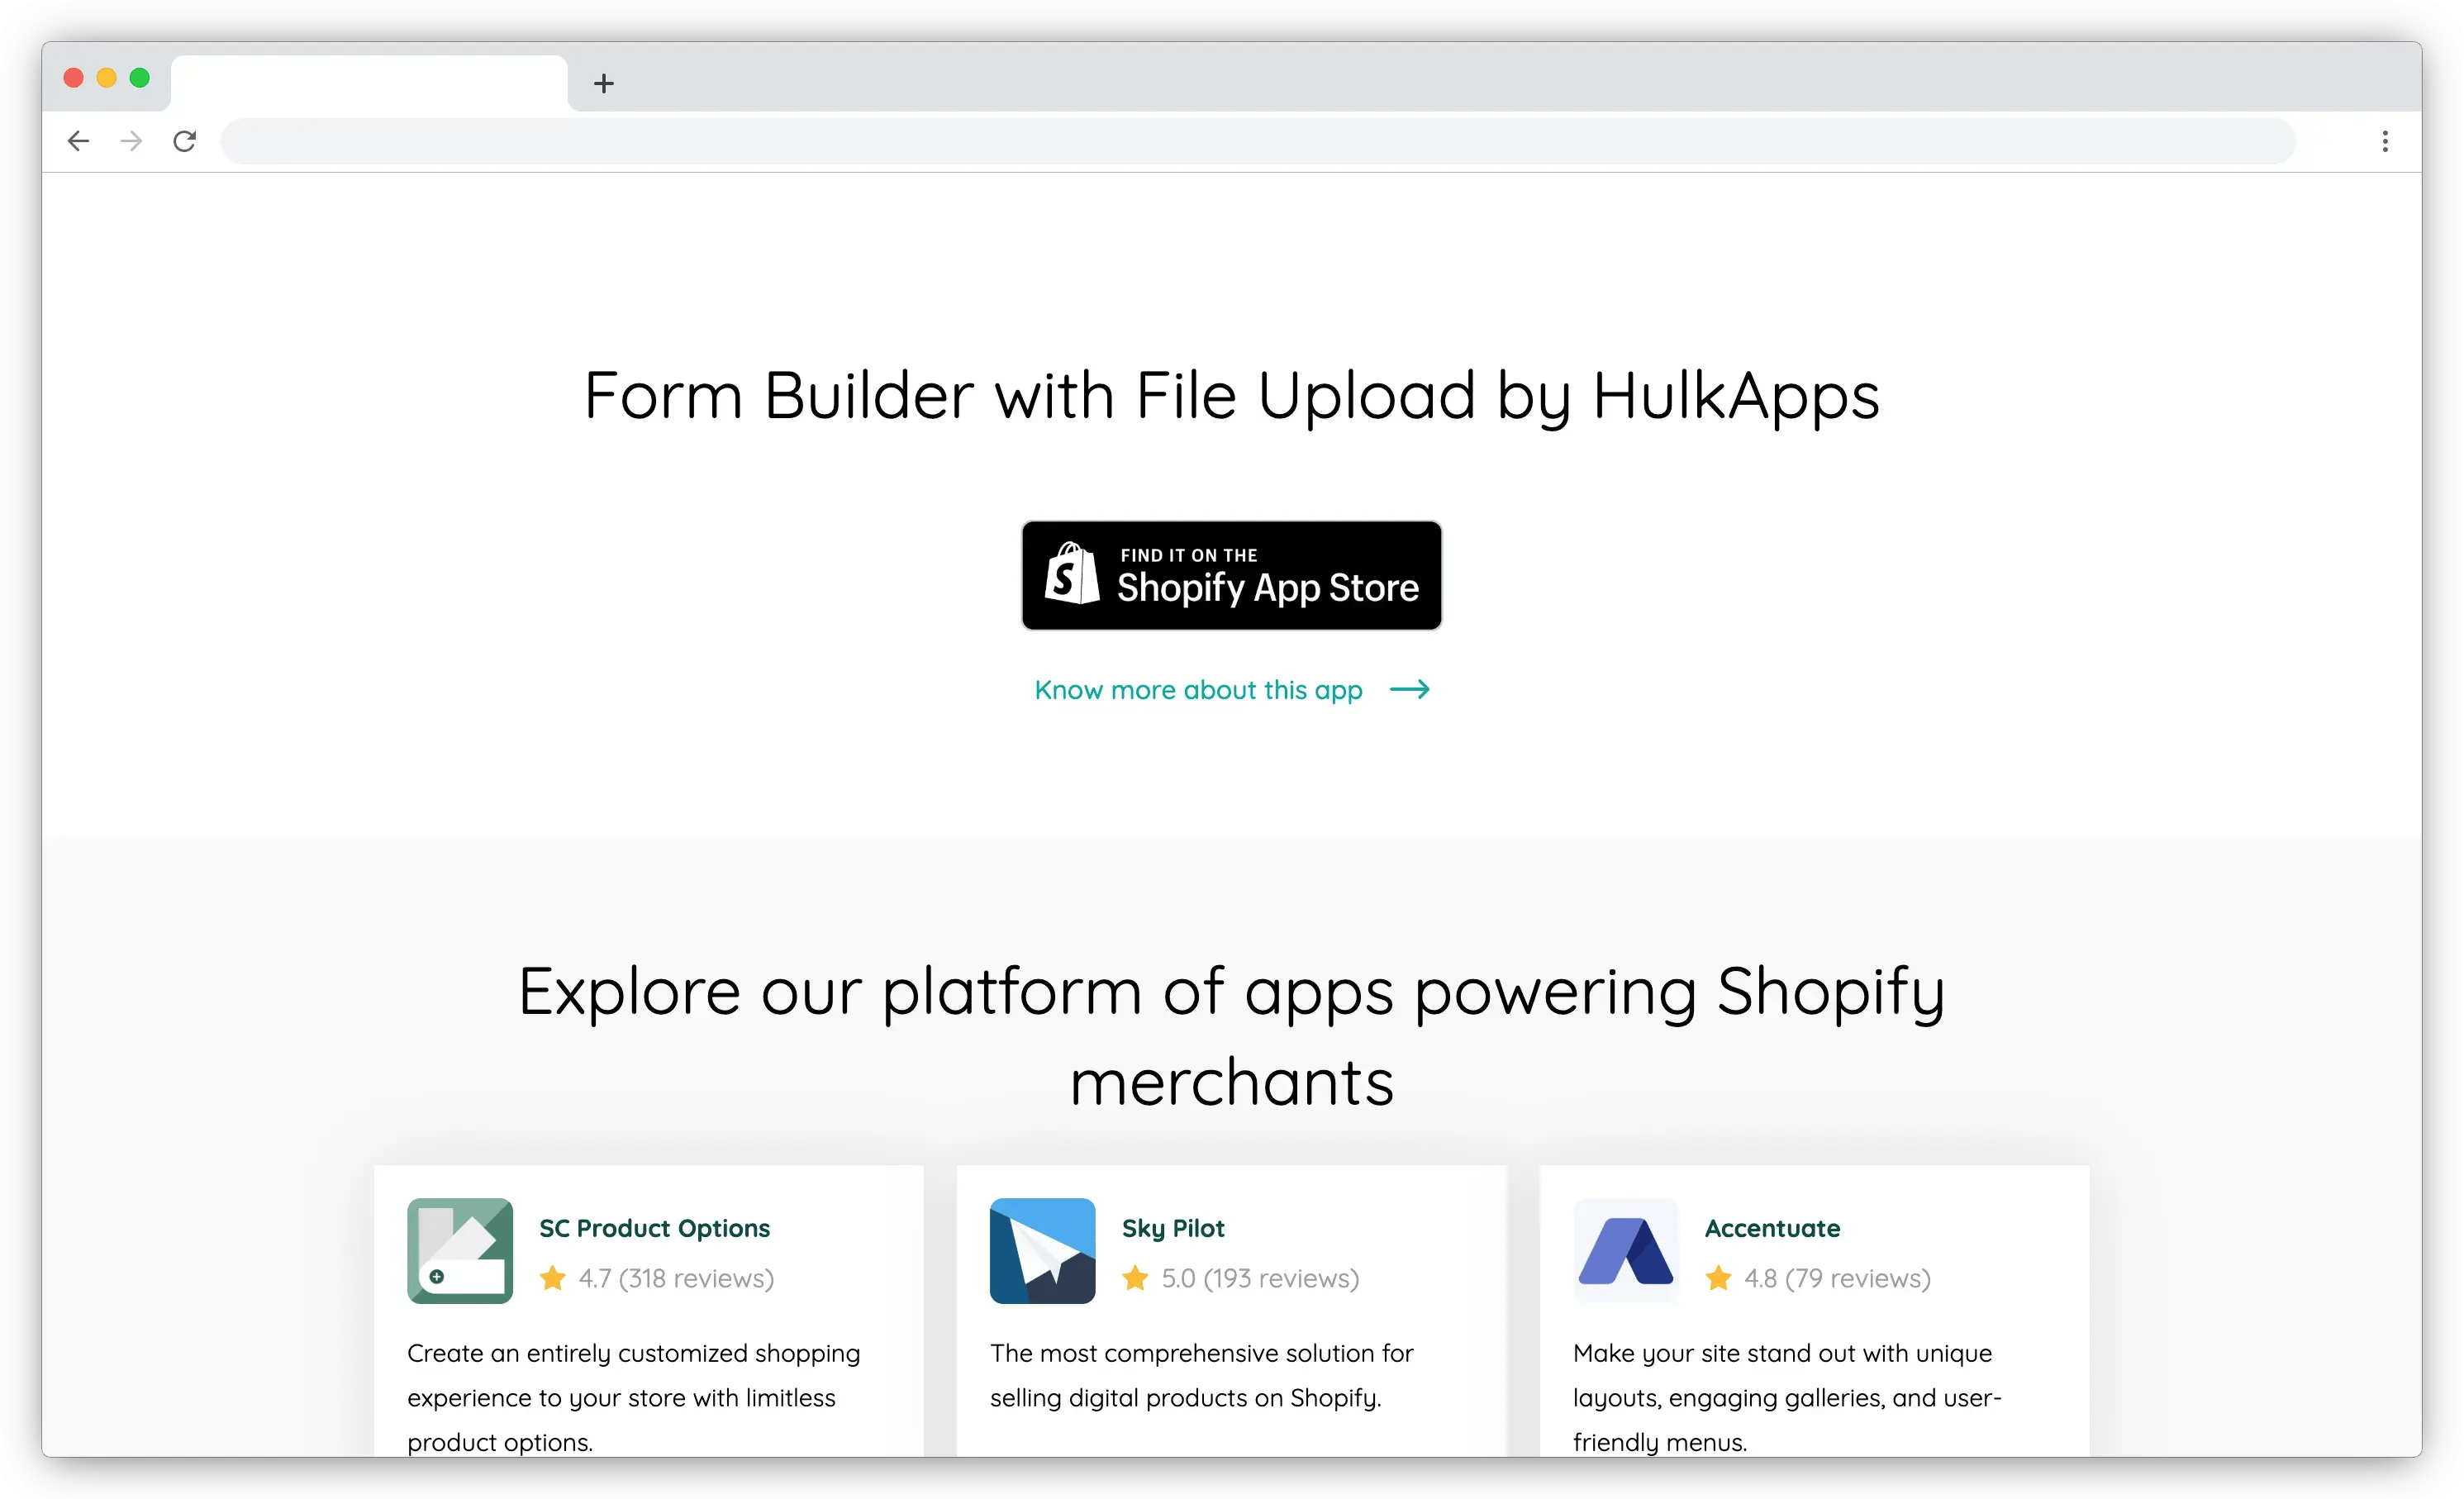Click the Explore our platform of apps heading
The width and height of the screenshot is (2464, 1499).
point(1231,1036)
